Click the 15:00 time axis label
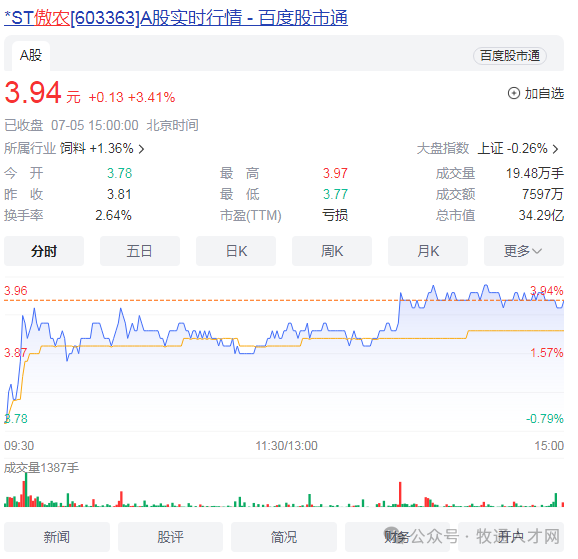The image size is (578, 559). tap(549, 446)
